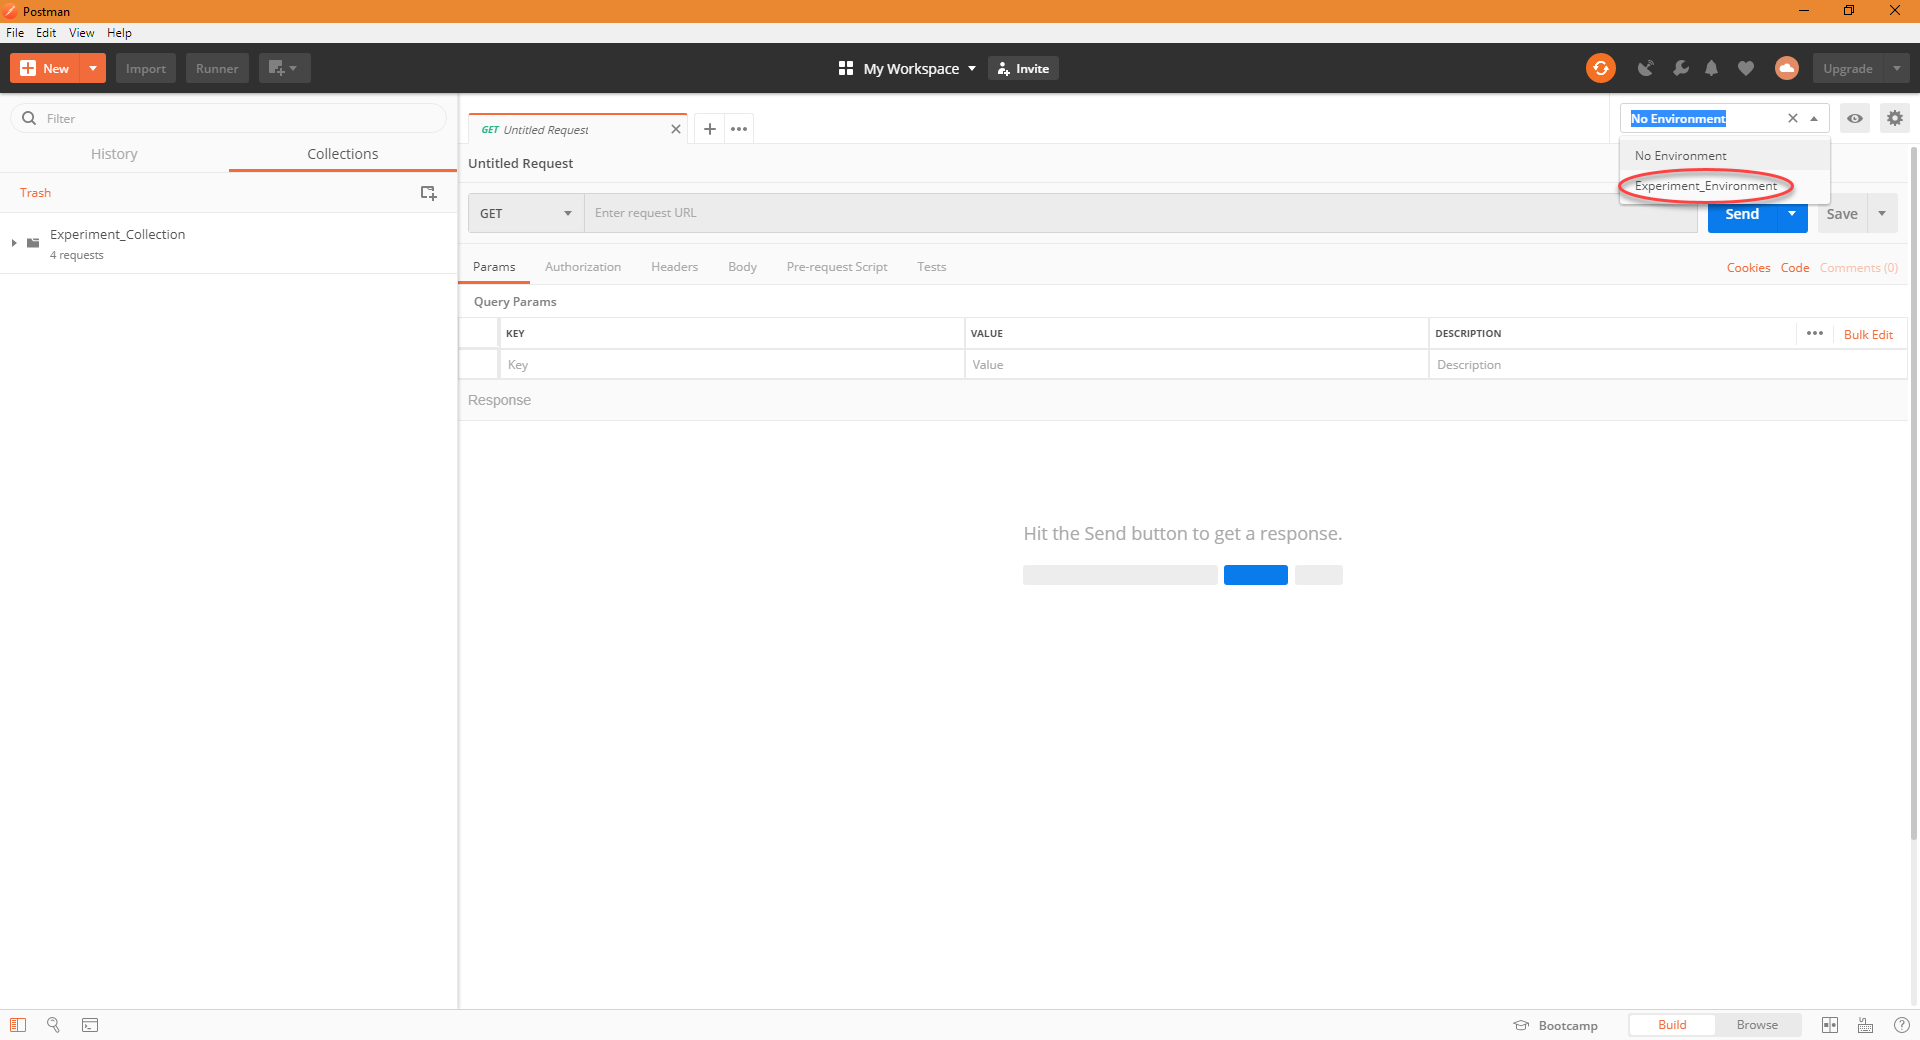Click the request URL input field

[1141, 213]
